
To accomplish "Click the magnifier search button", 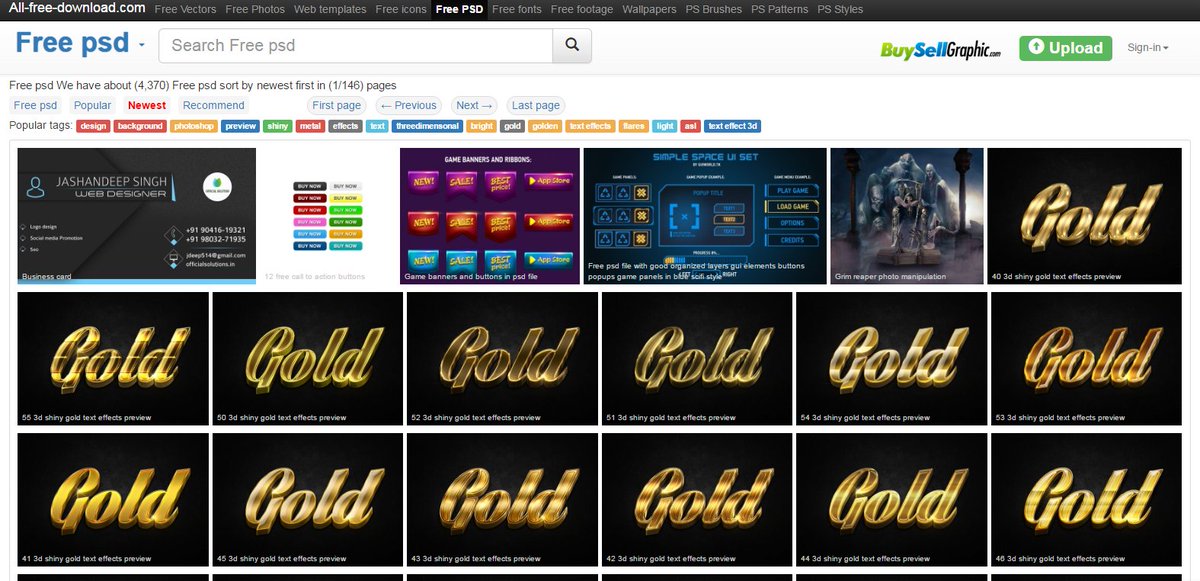I will point(572,45).
